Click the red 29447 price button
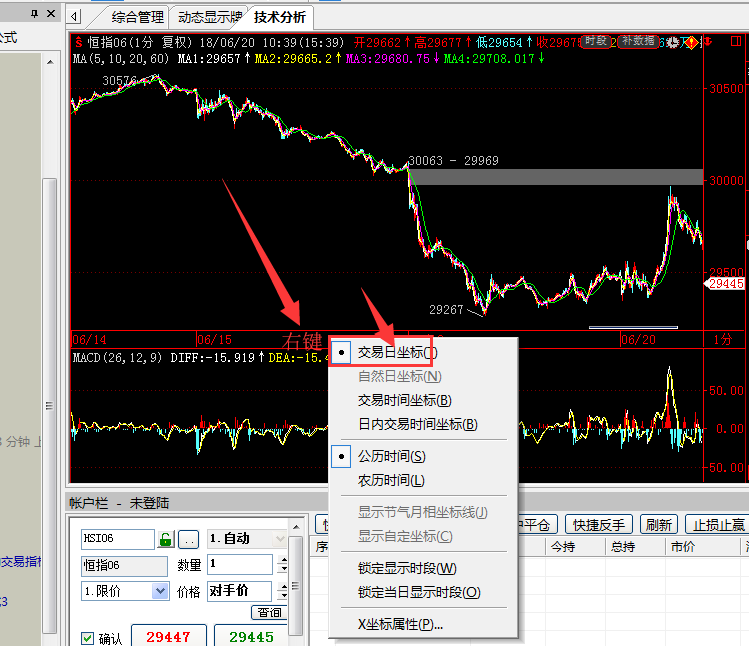This screenshot has width=749, height=646. [168, 636]
